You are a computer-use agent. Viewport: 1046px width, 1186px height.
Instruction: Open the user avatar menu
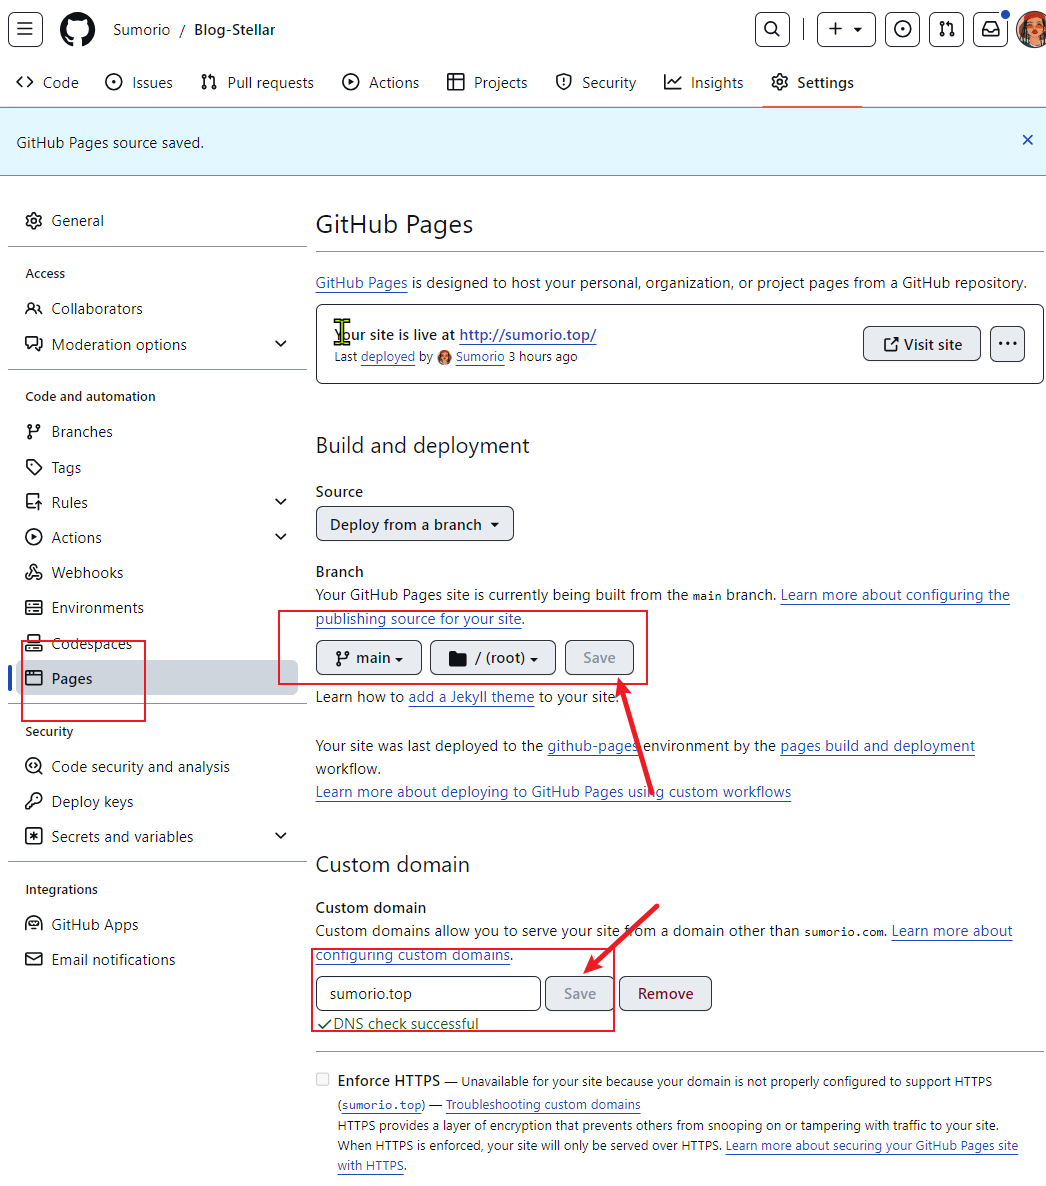[1032, 29]
